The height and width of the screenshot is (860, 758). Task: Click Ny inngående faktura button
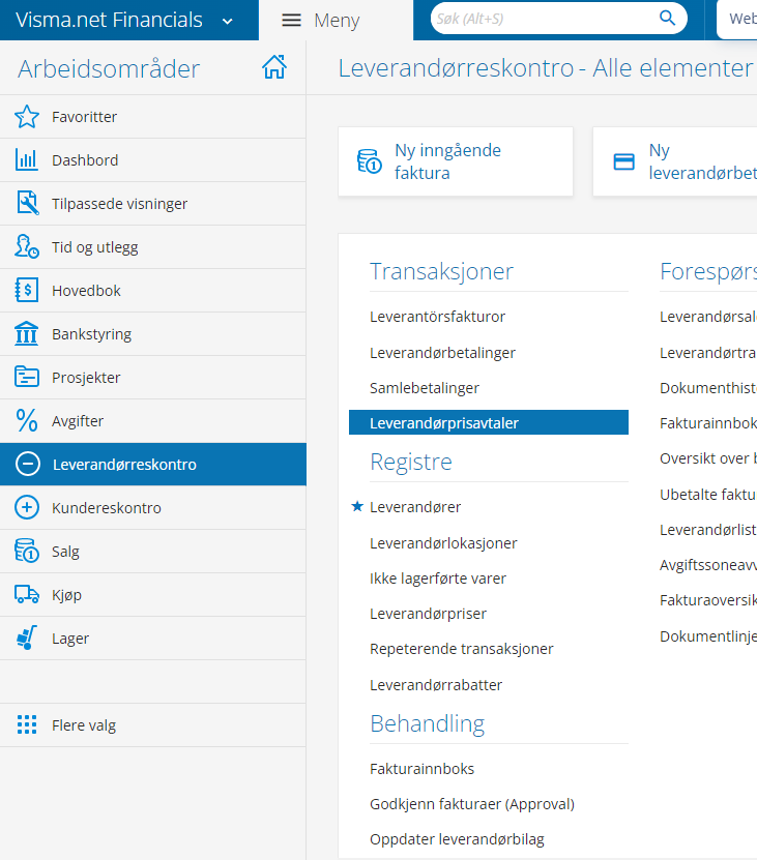(x=455, y=162)
